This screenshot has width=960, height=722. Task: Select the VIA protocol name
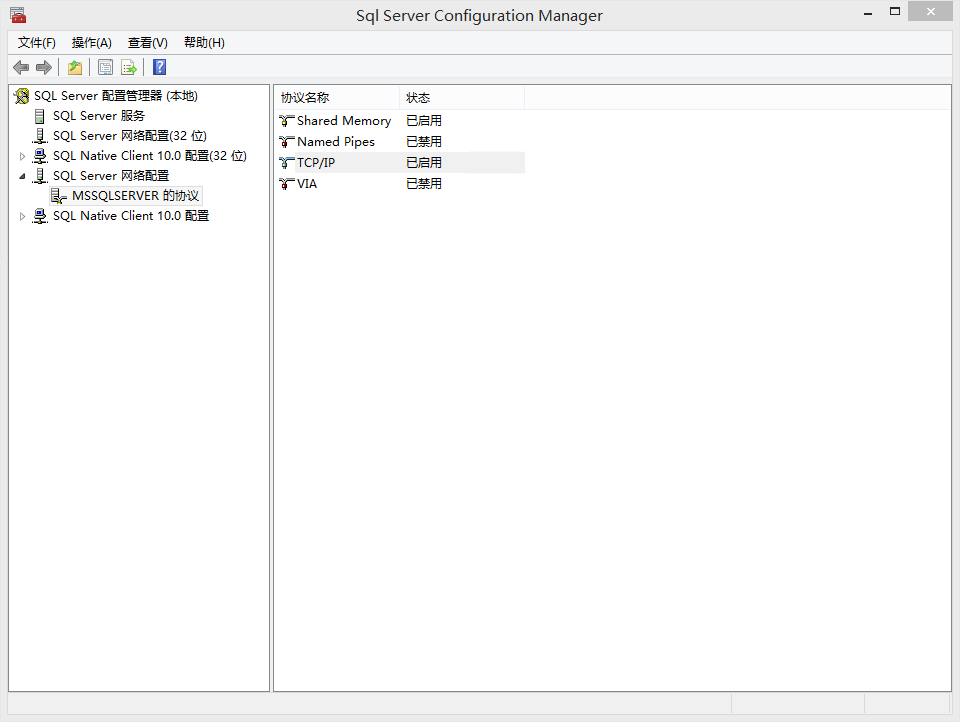pos(307,183)
